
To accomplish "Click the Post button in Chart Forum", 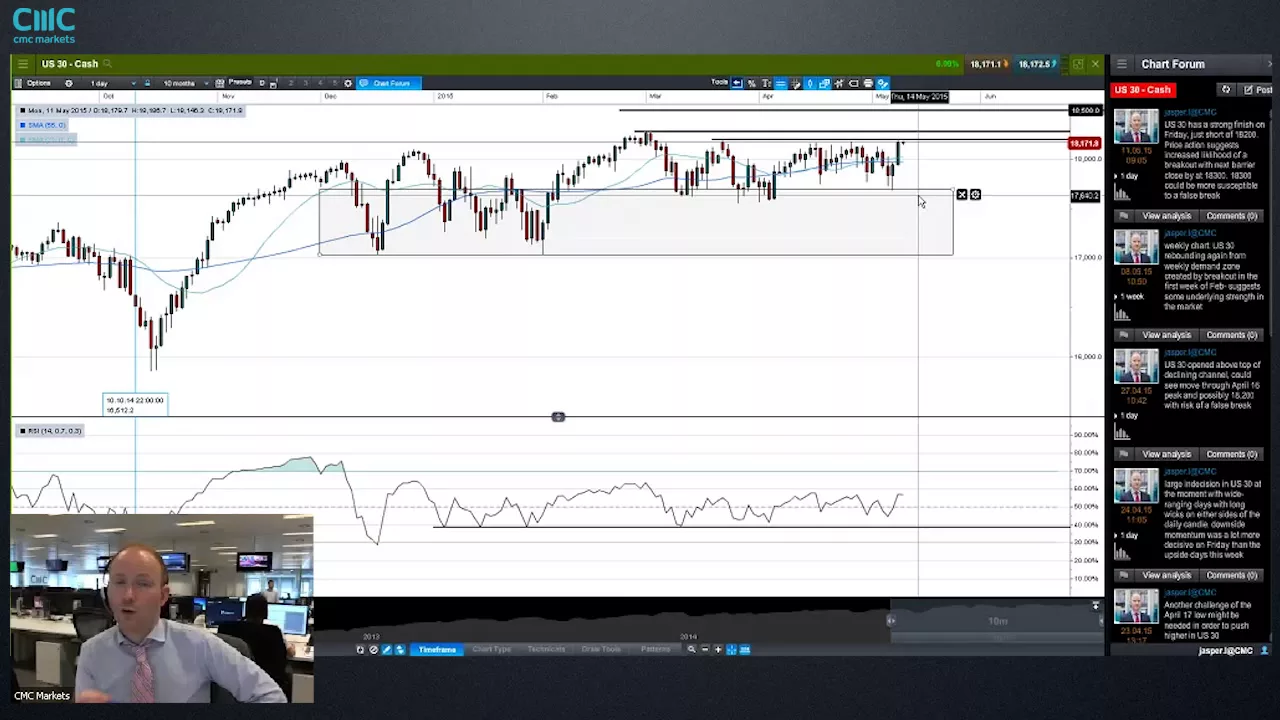I will [x=1257, y=90].
